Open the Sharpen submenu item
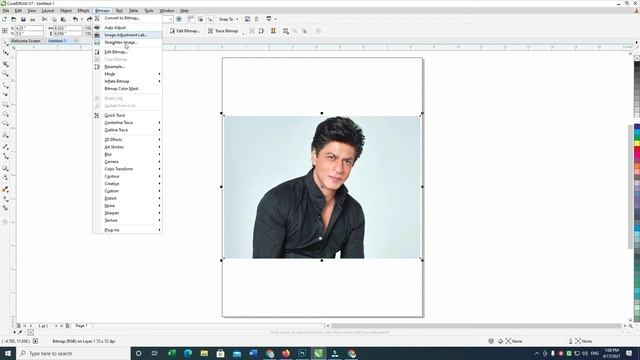 (127, 213)
